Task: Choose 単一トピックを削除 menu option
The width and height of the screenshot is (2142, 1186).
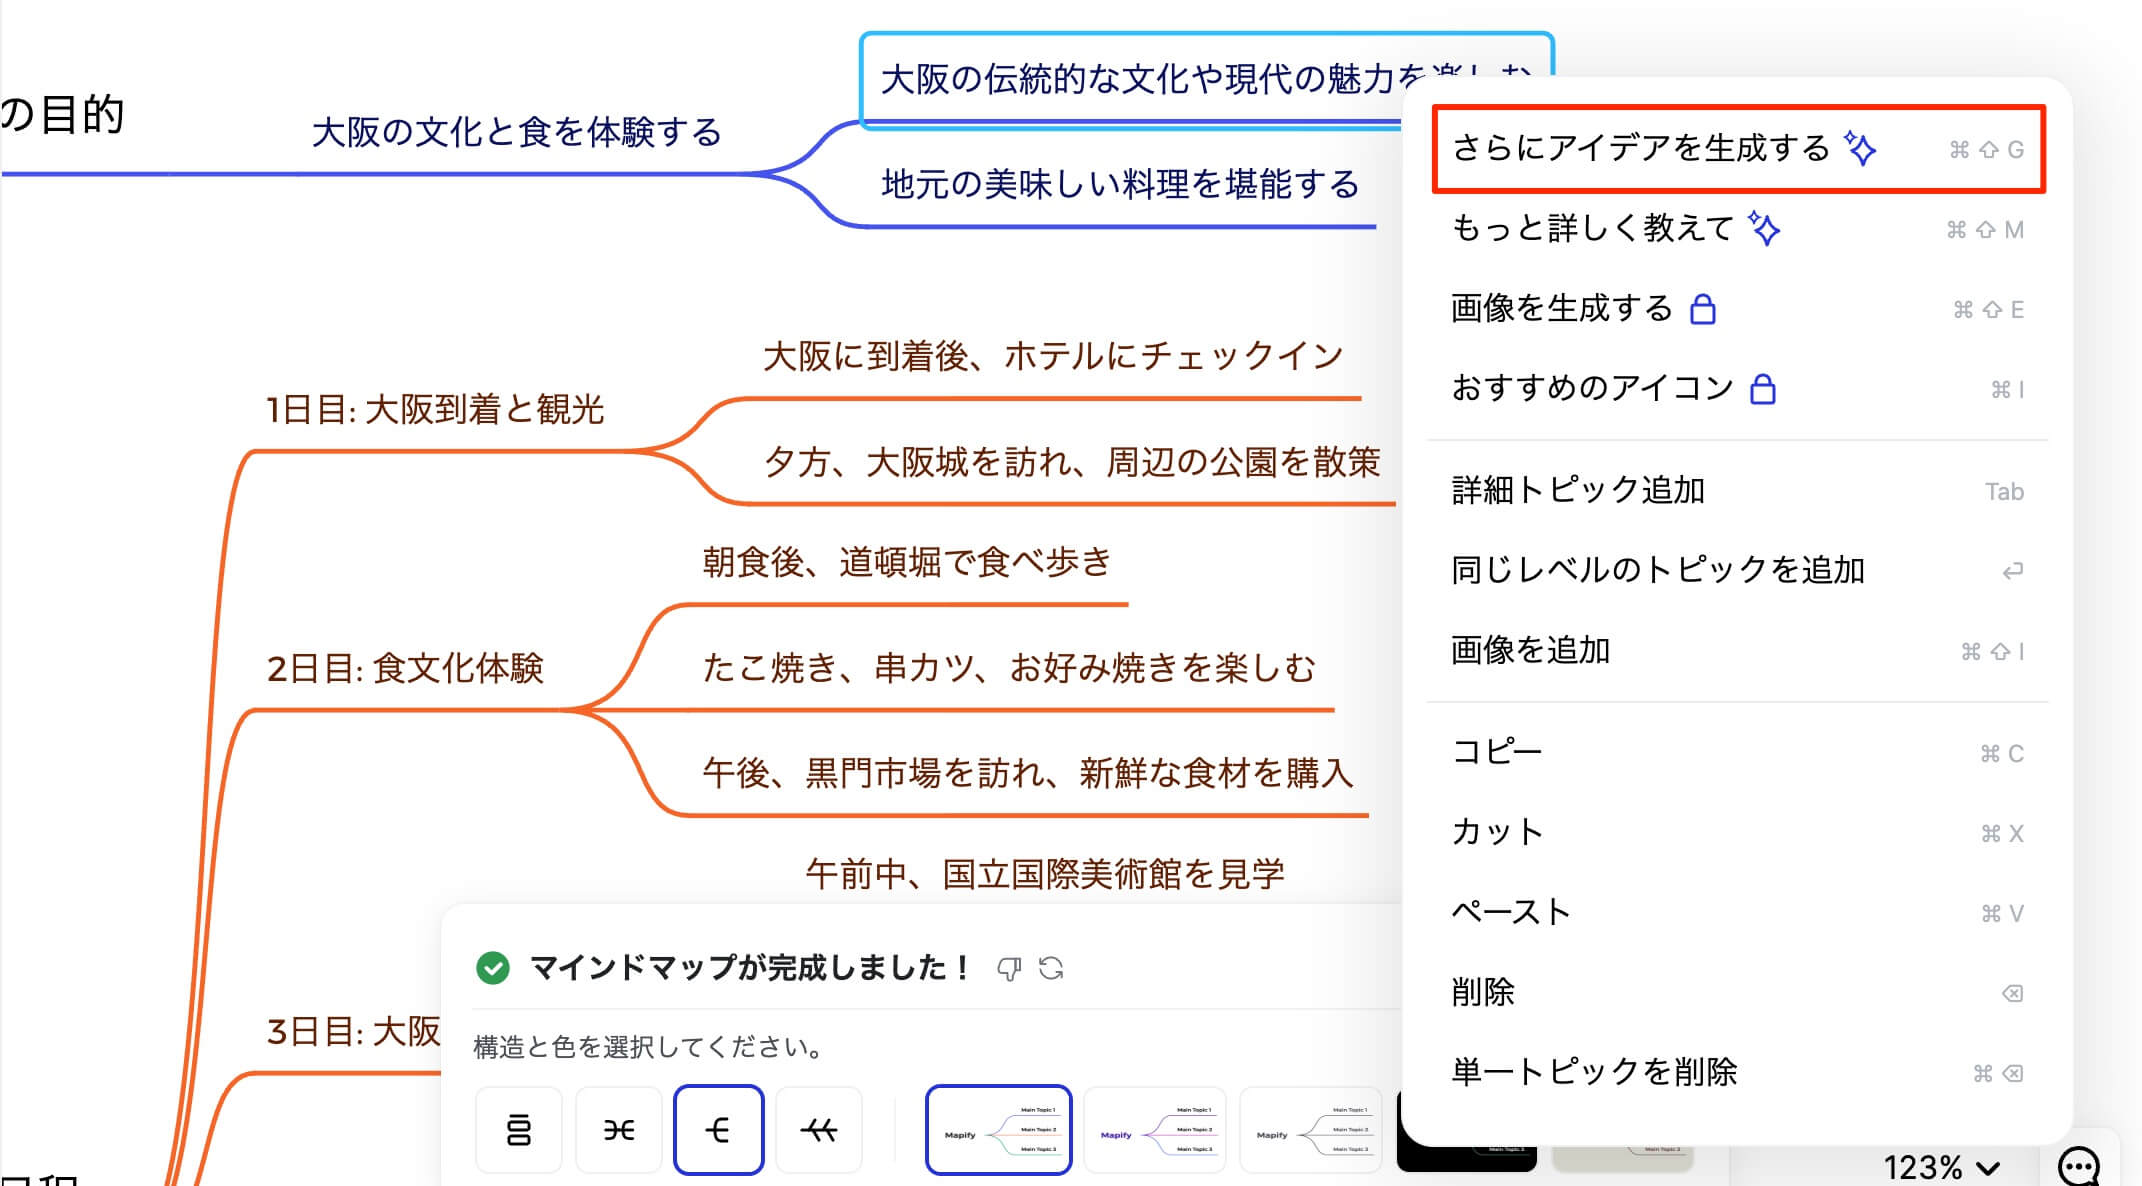Action: point(1594,1072)
